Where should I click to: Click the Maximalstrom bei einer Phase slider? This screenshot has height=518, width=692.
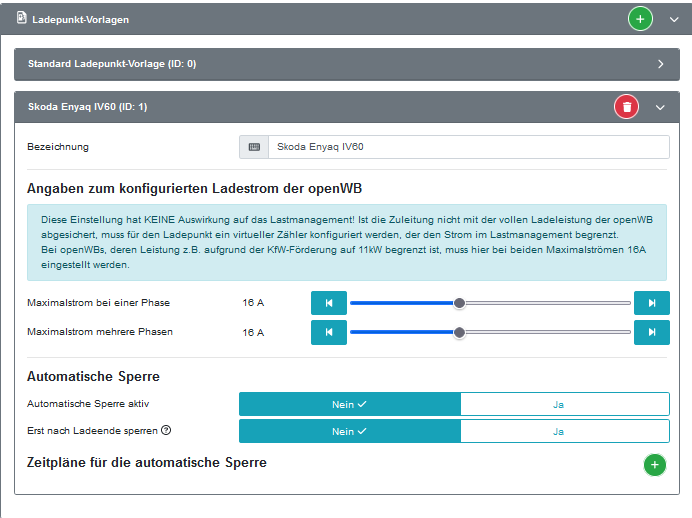490,303
